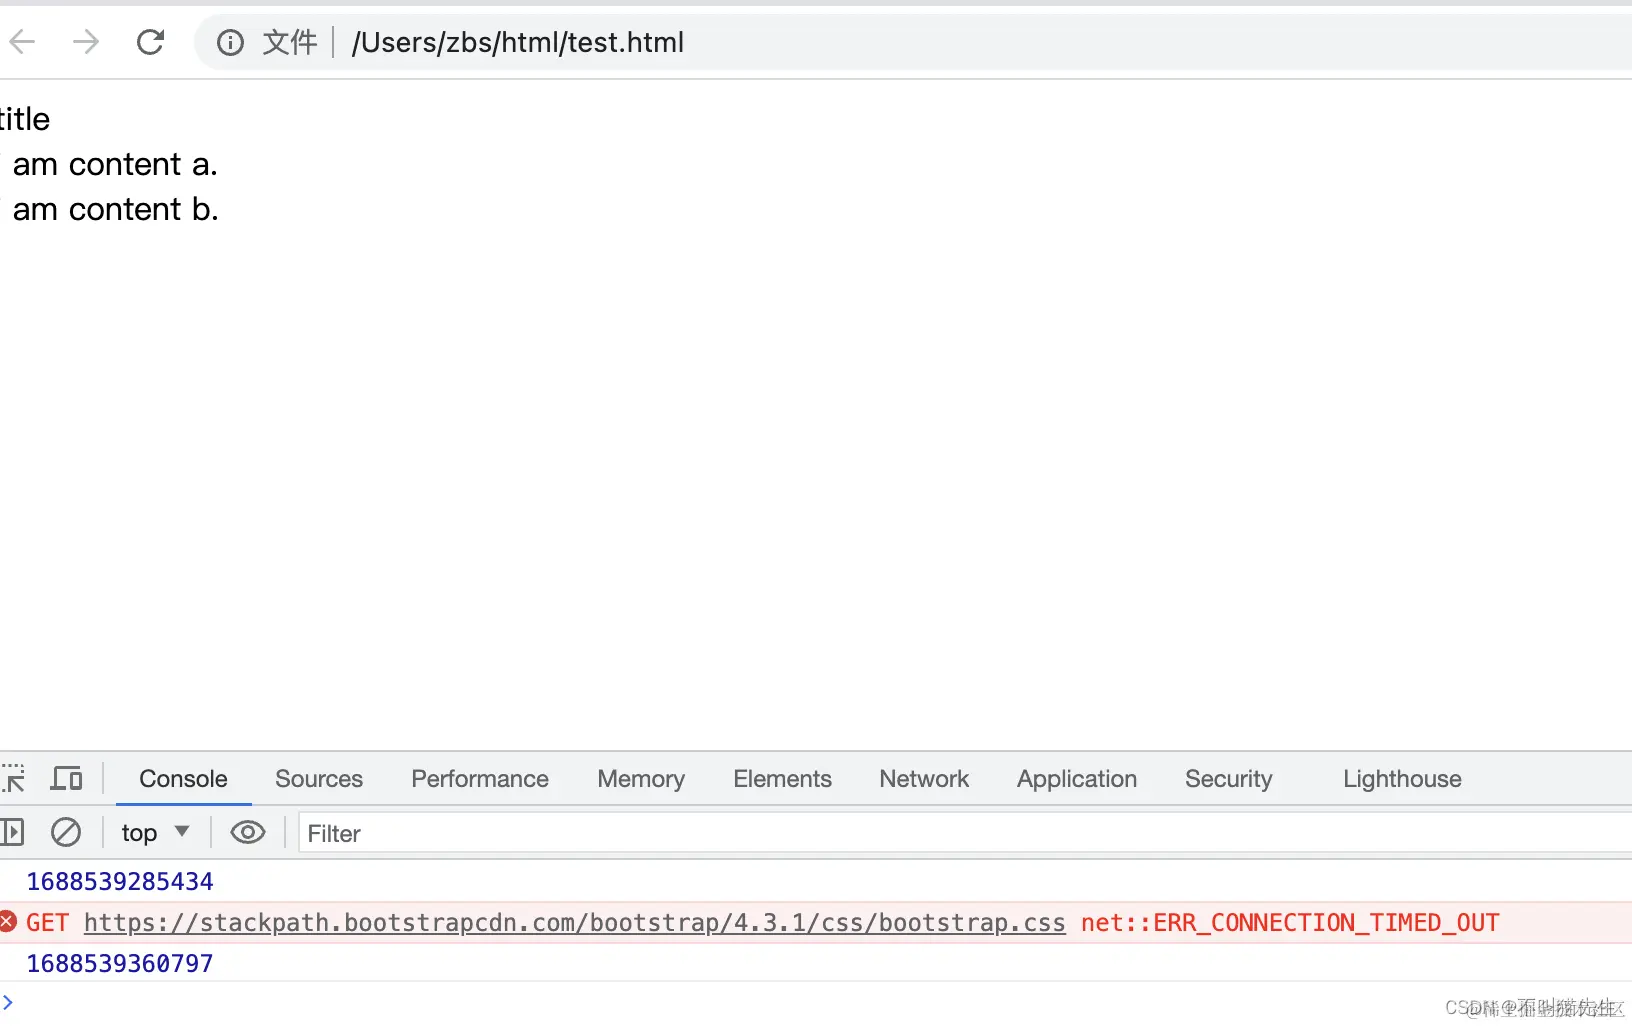Open the Network tab
Screen dimensions: 1632x1026
coord(924,779)
